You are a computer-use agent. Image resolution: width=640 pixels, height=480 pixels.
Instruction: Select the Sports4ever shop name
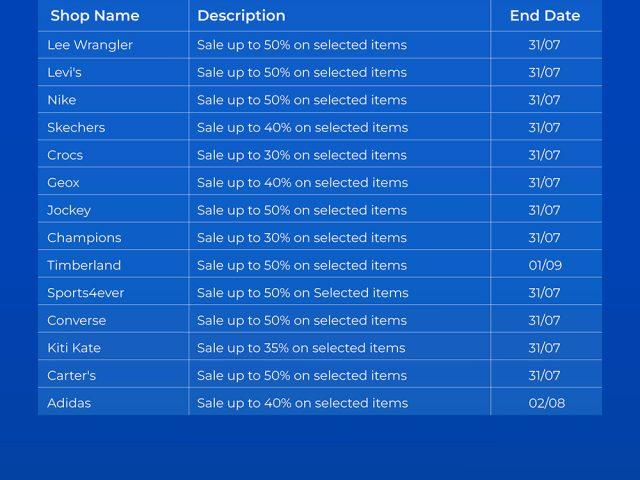(86, 293)
